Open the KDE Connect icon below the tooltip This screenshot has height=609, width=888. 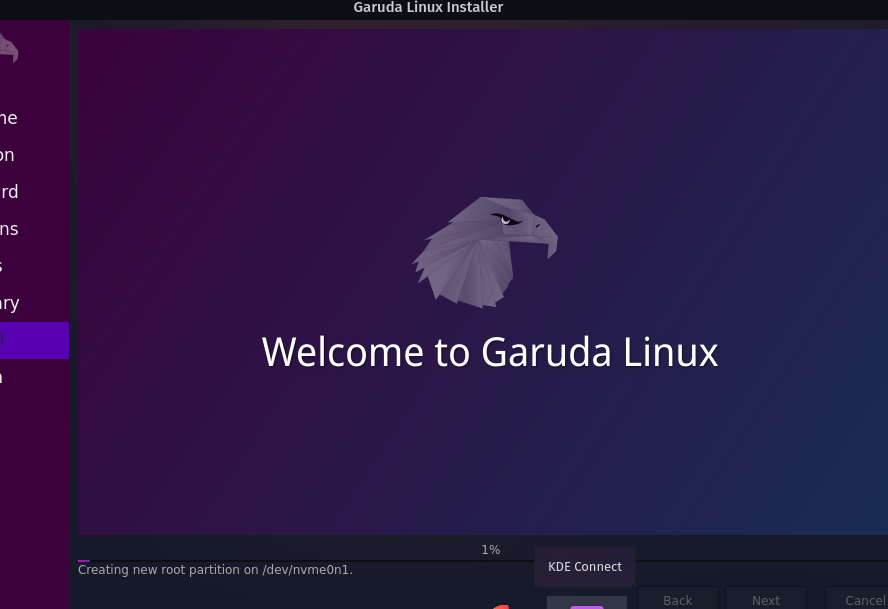click(587, 603)
